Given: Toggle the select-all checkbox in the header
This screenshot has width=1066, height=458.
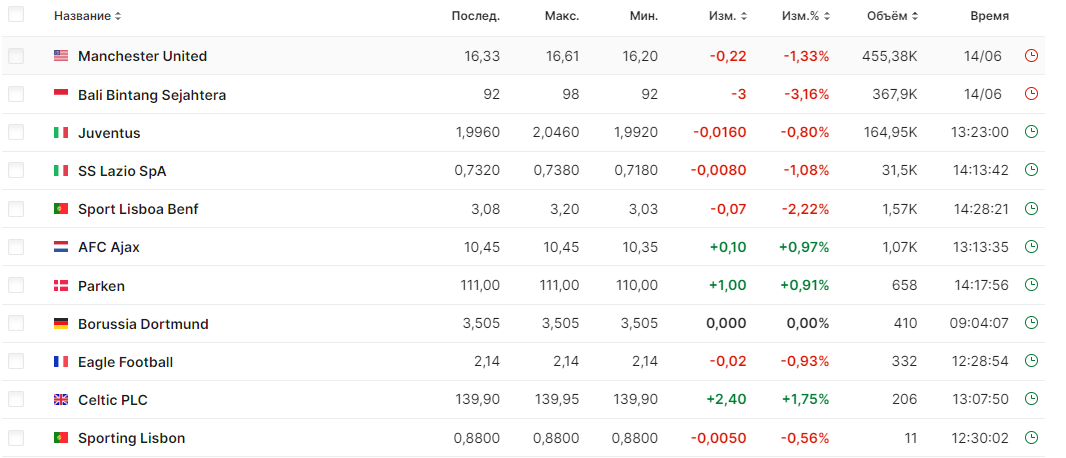Looking at the screenshot, I should click(16, 14).
